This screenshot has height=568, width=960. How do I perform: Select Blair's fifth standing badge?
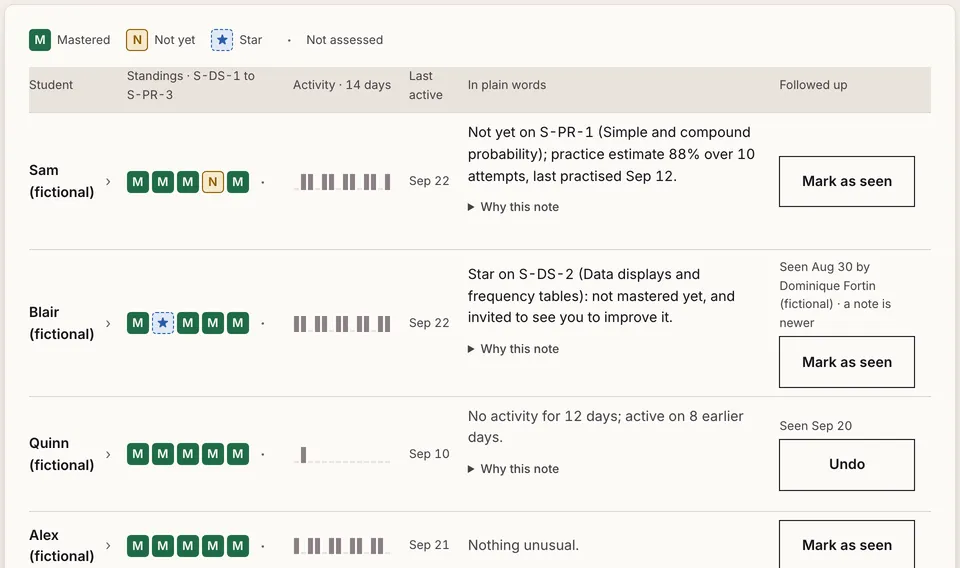[238, 323]
